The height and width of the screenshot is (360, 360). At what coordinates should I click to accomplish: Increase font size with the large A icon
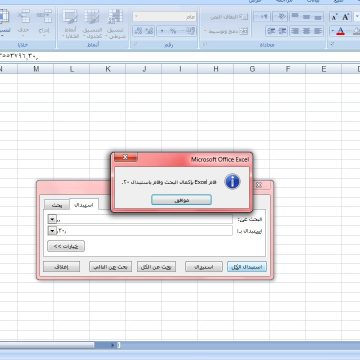[345, 17]
